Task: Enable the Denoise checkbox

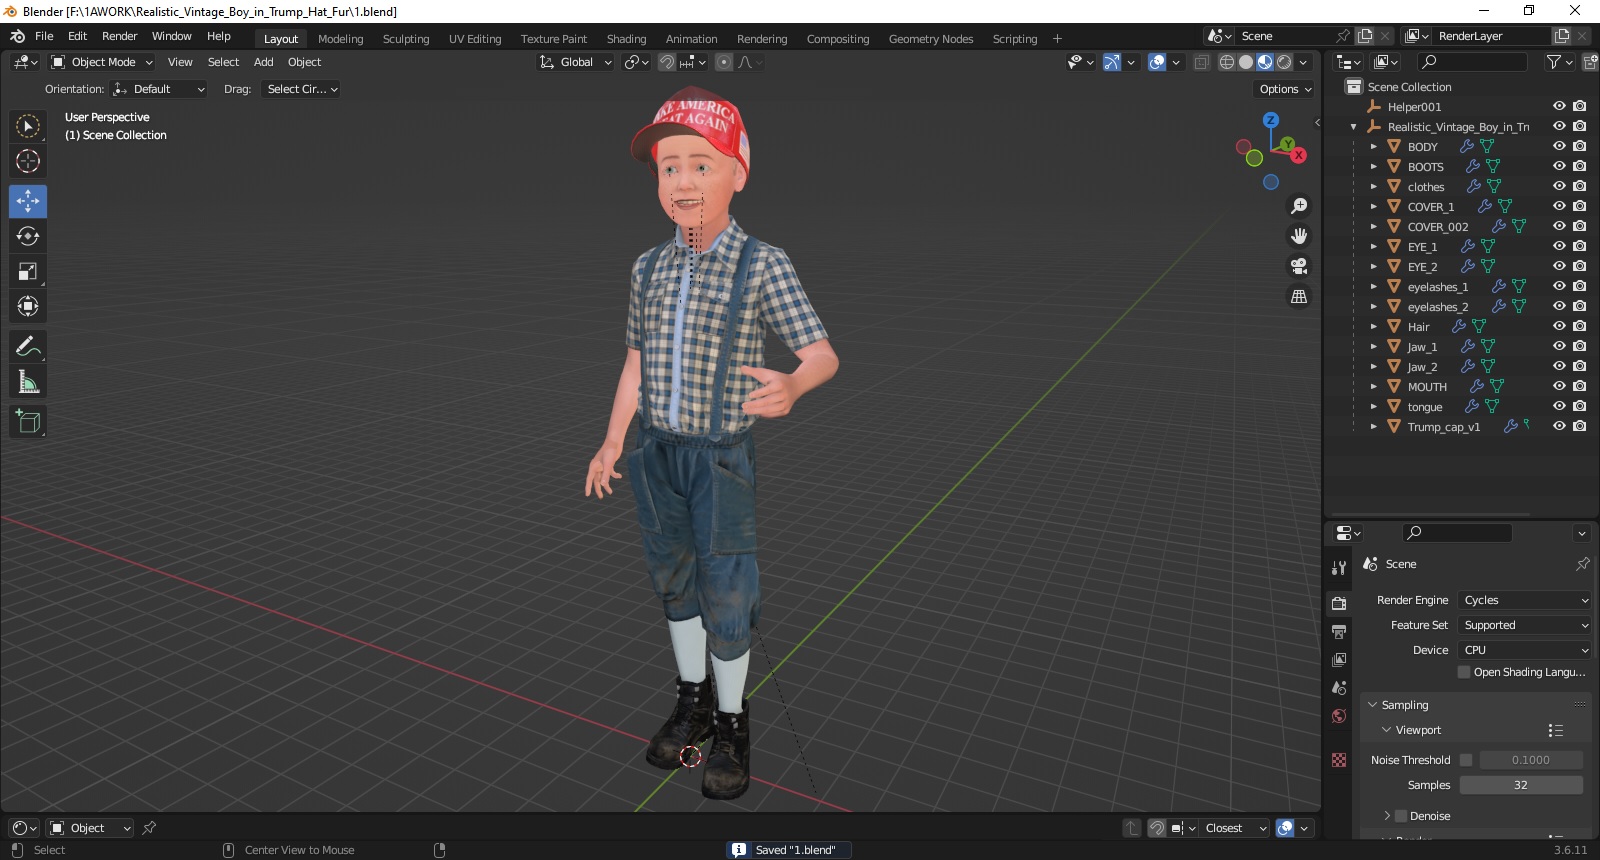Action: pos(1401,816)
